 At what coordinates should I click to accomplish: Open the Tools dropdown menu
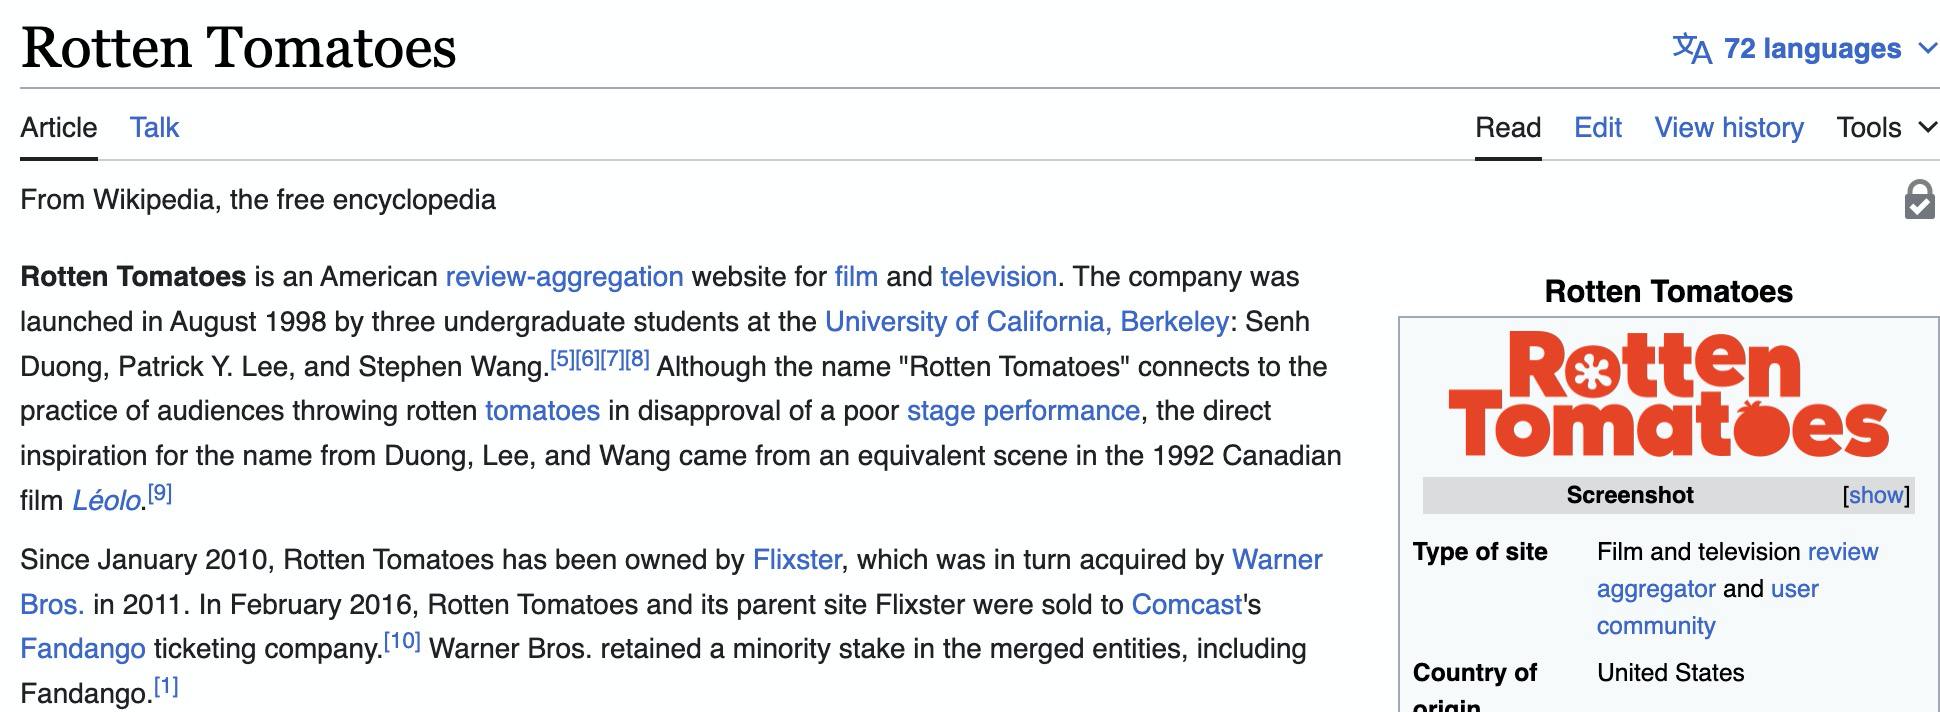point(1886,128)
